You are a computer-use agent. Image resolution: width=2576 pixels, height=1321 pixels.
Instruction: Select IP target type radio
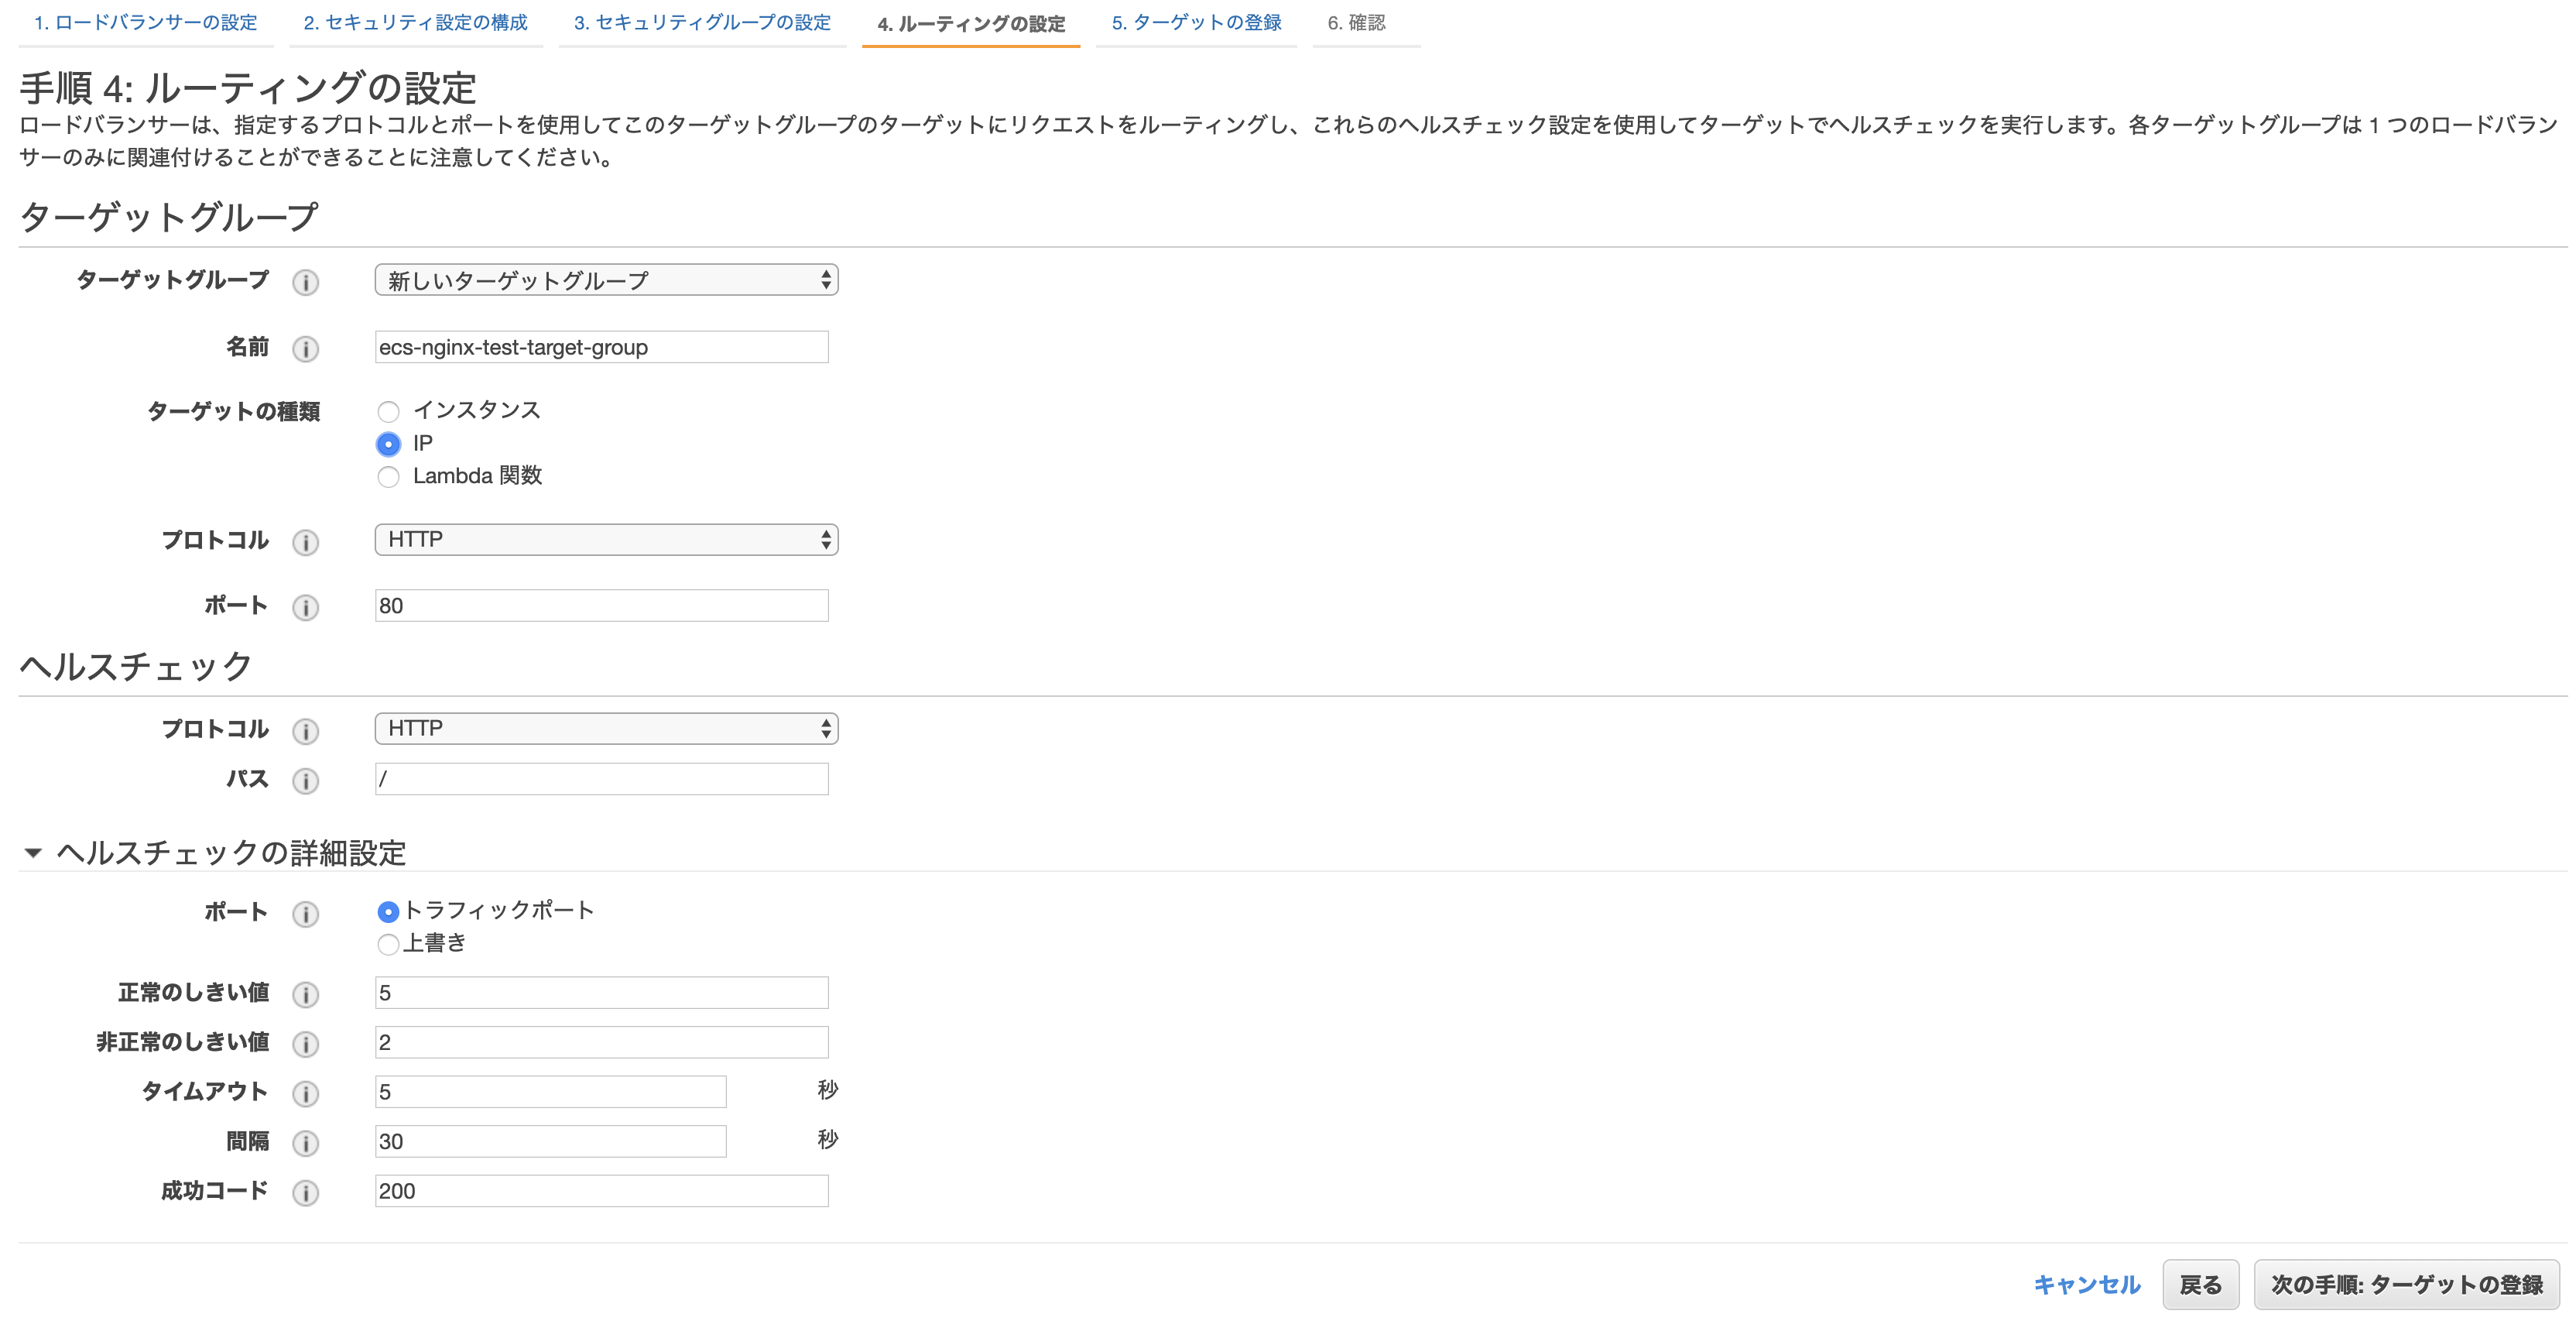(x=388, y=444)
